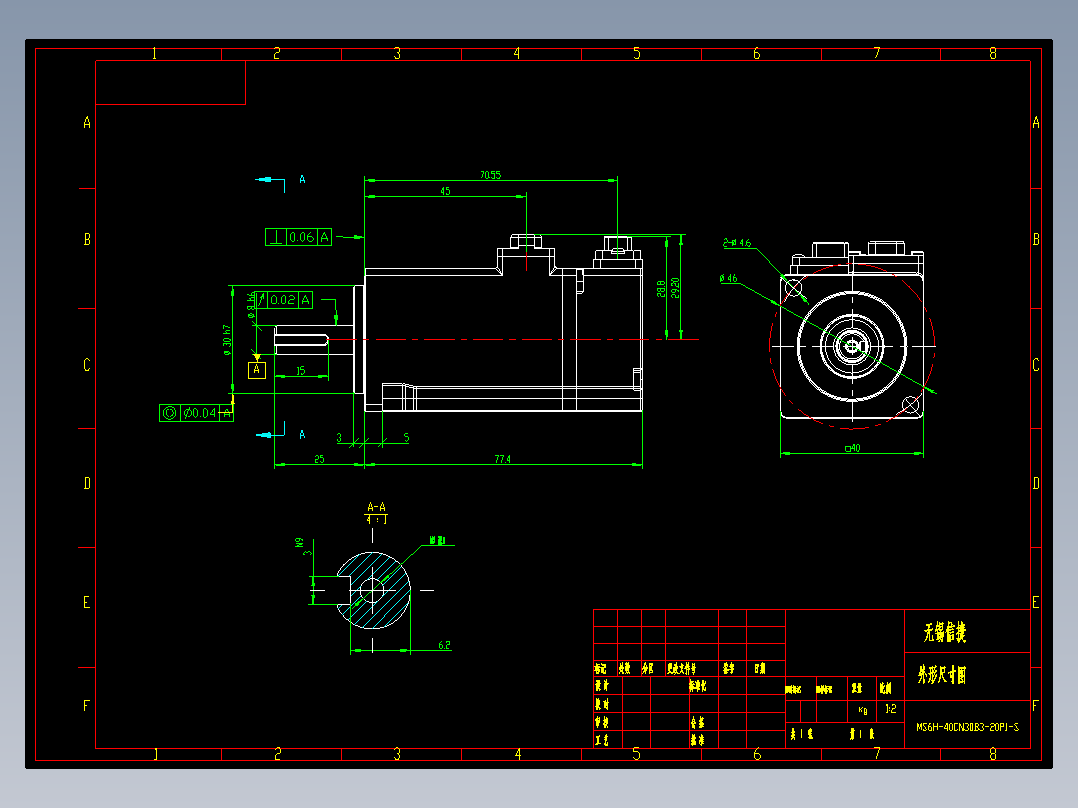Select the Kg unit cell in title block
Viewport: 1078px width, 808px height.
click(x=863, y=710)
